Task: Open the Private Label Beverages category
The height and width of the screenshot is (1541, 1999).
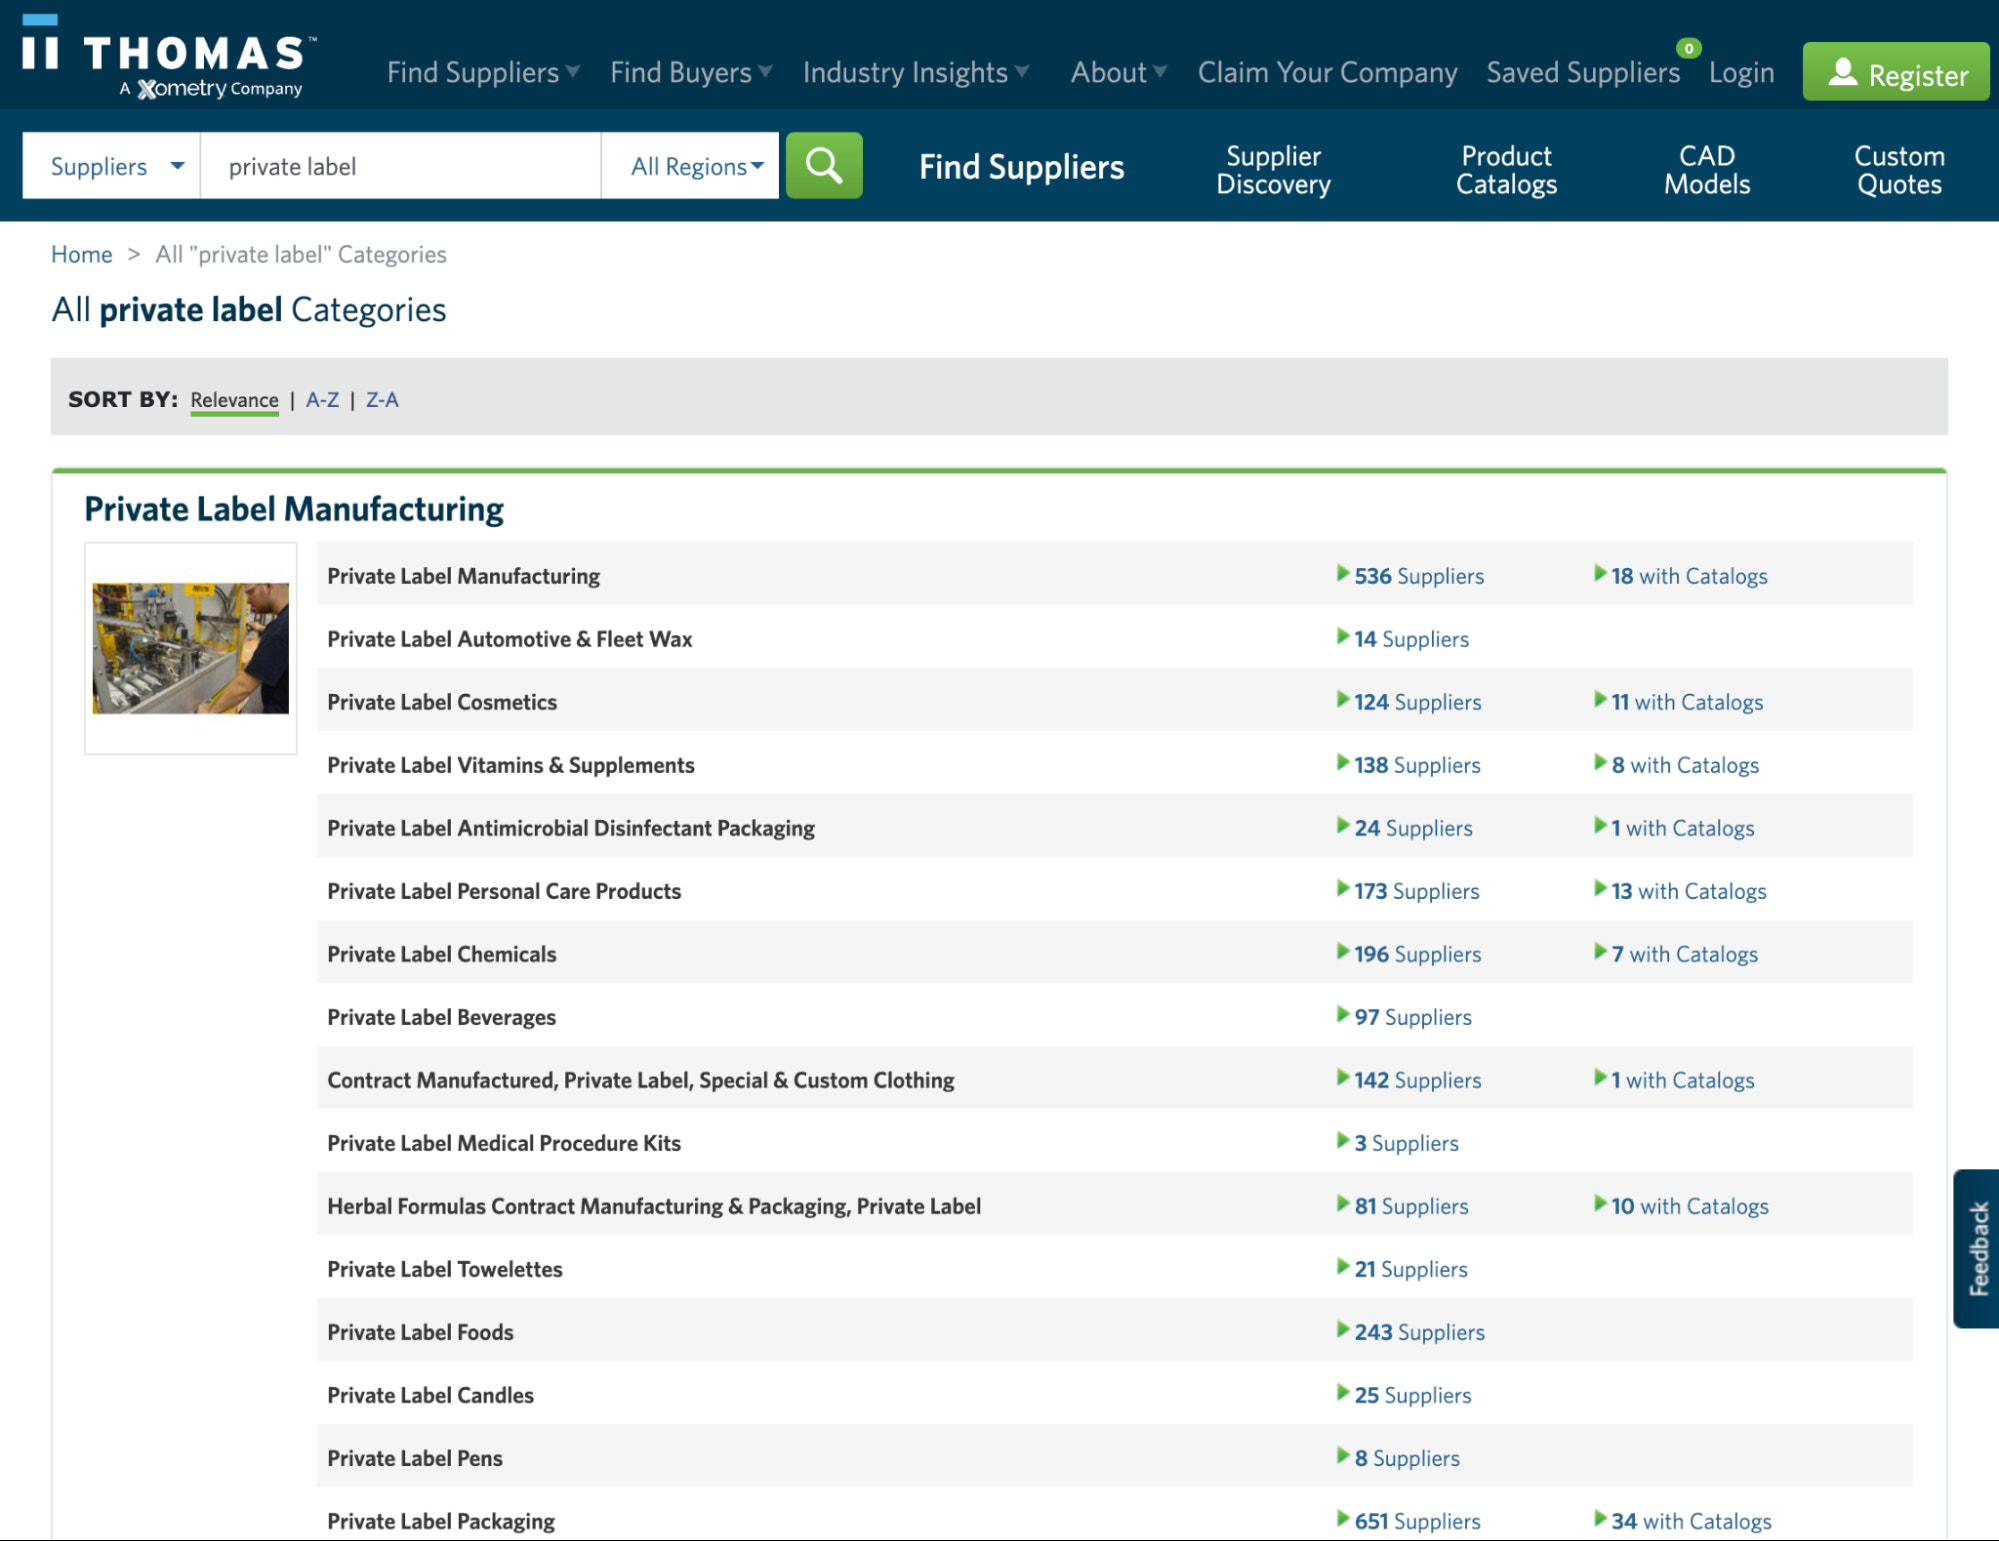Action: 441,1017
